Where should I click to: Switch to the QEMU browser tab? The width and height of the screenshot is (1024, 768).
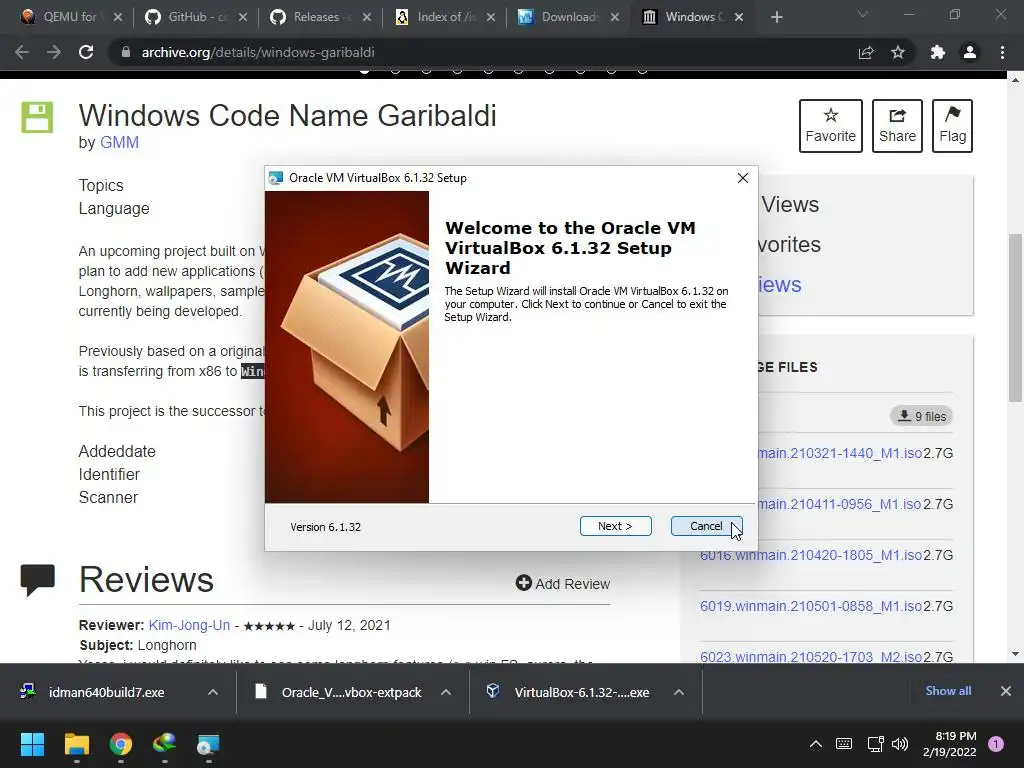68,17
